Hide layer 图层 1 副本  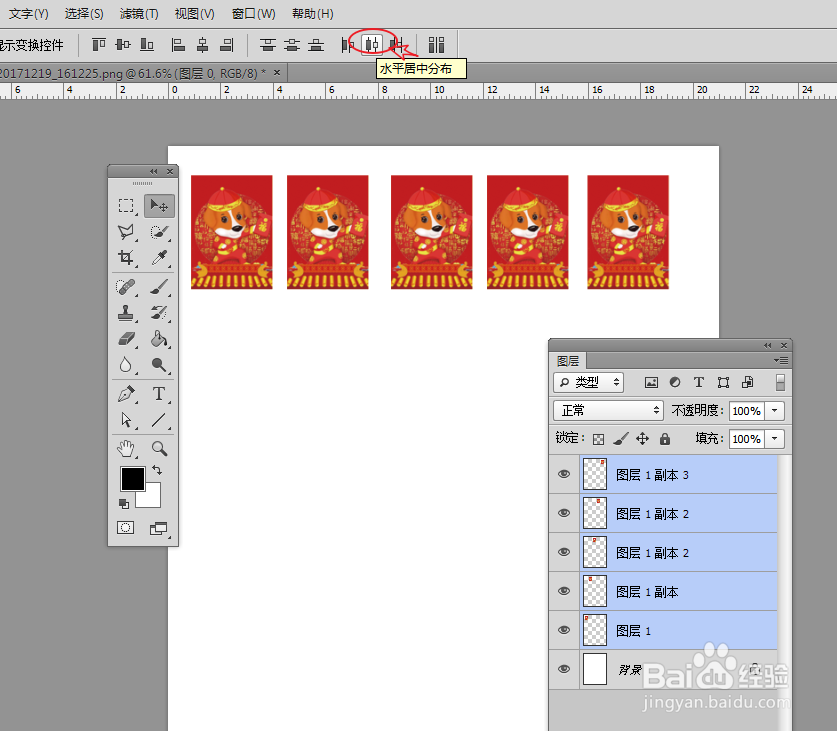point(564,591)
